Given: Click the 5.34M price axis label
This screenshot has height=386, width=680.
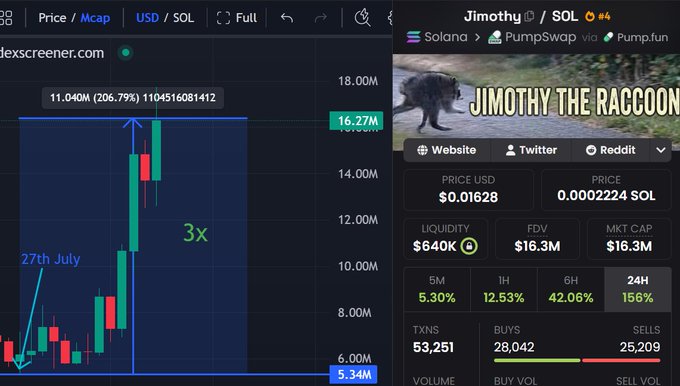Looking at the screenshot, I should (x=353, y=374).
